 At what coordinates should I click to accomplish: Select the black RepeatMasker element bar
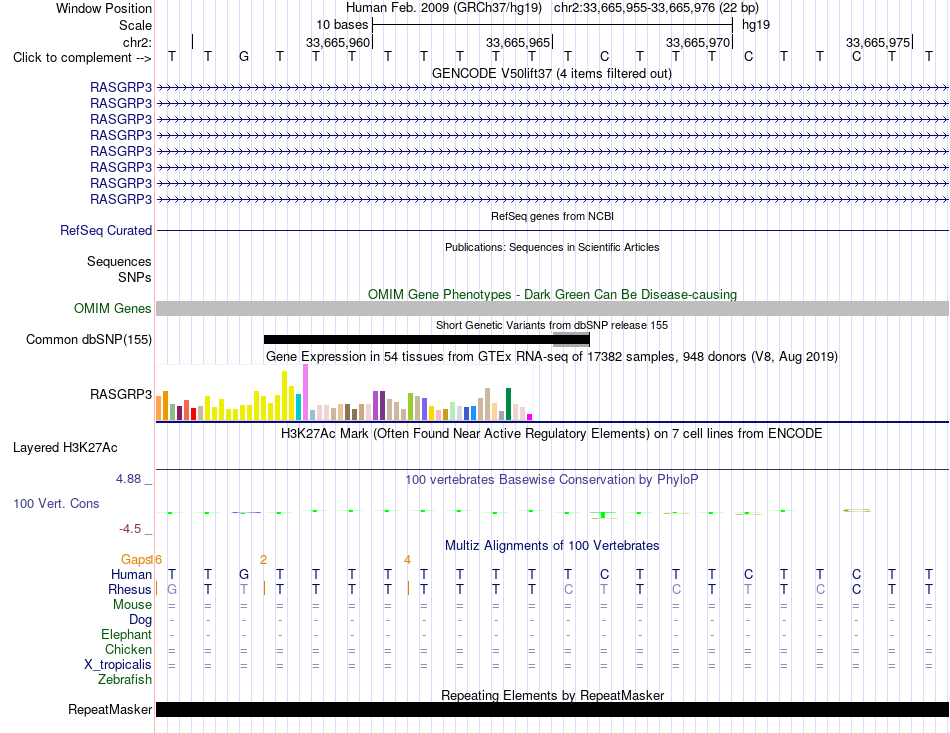click(552, 709)
